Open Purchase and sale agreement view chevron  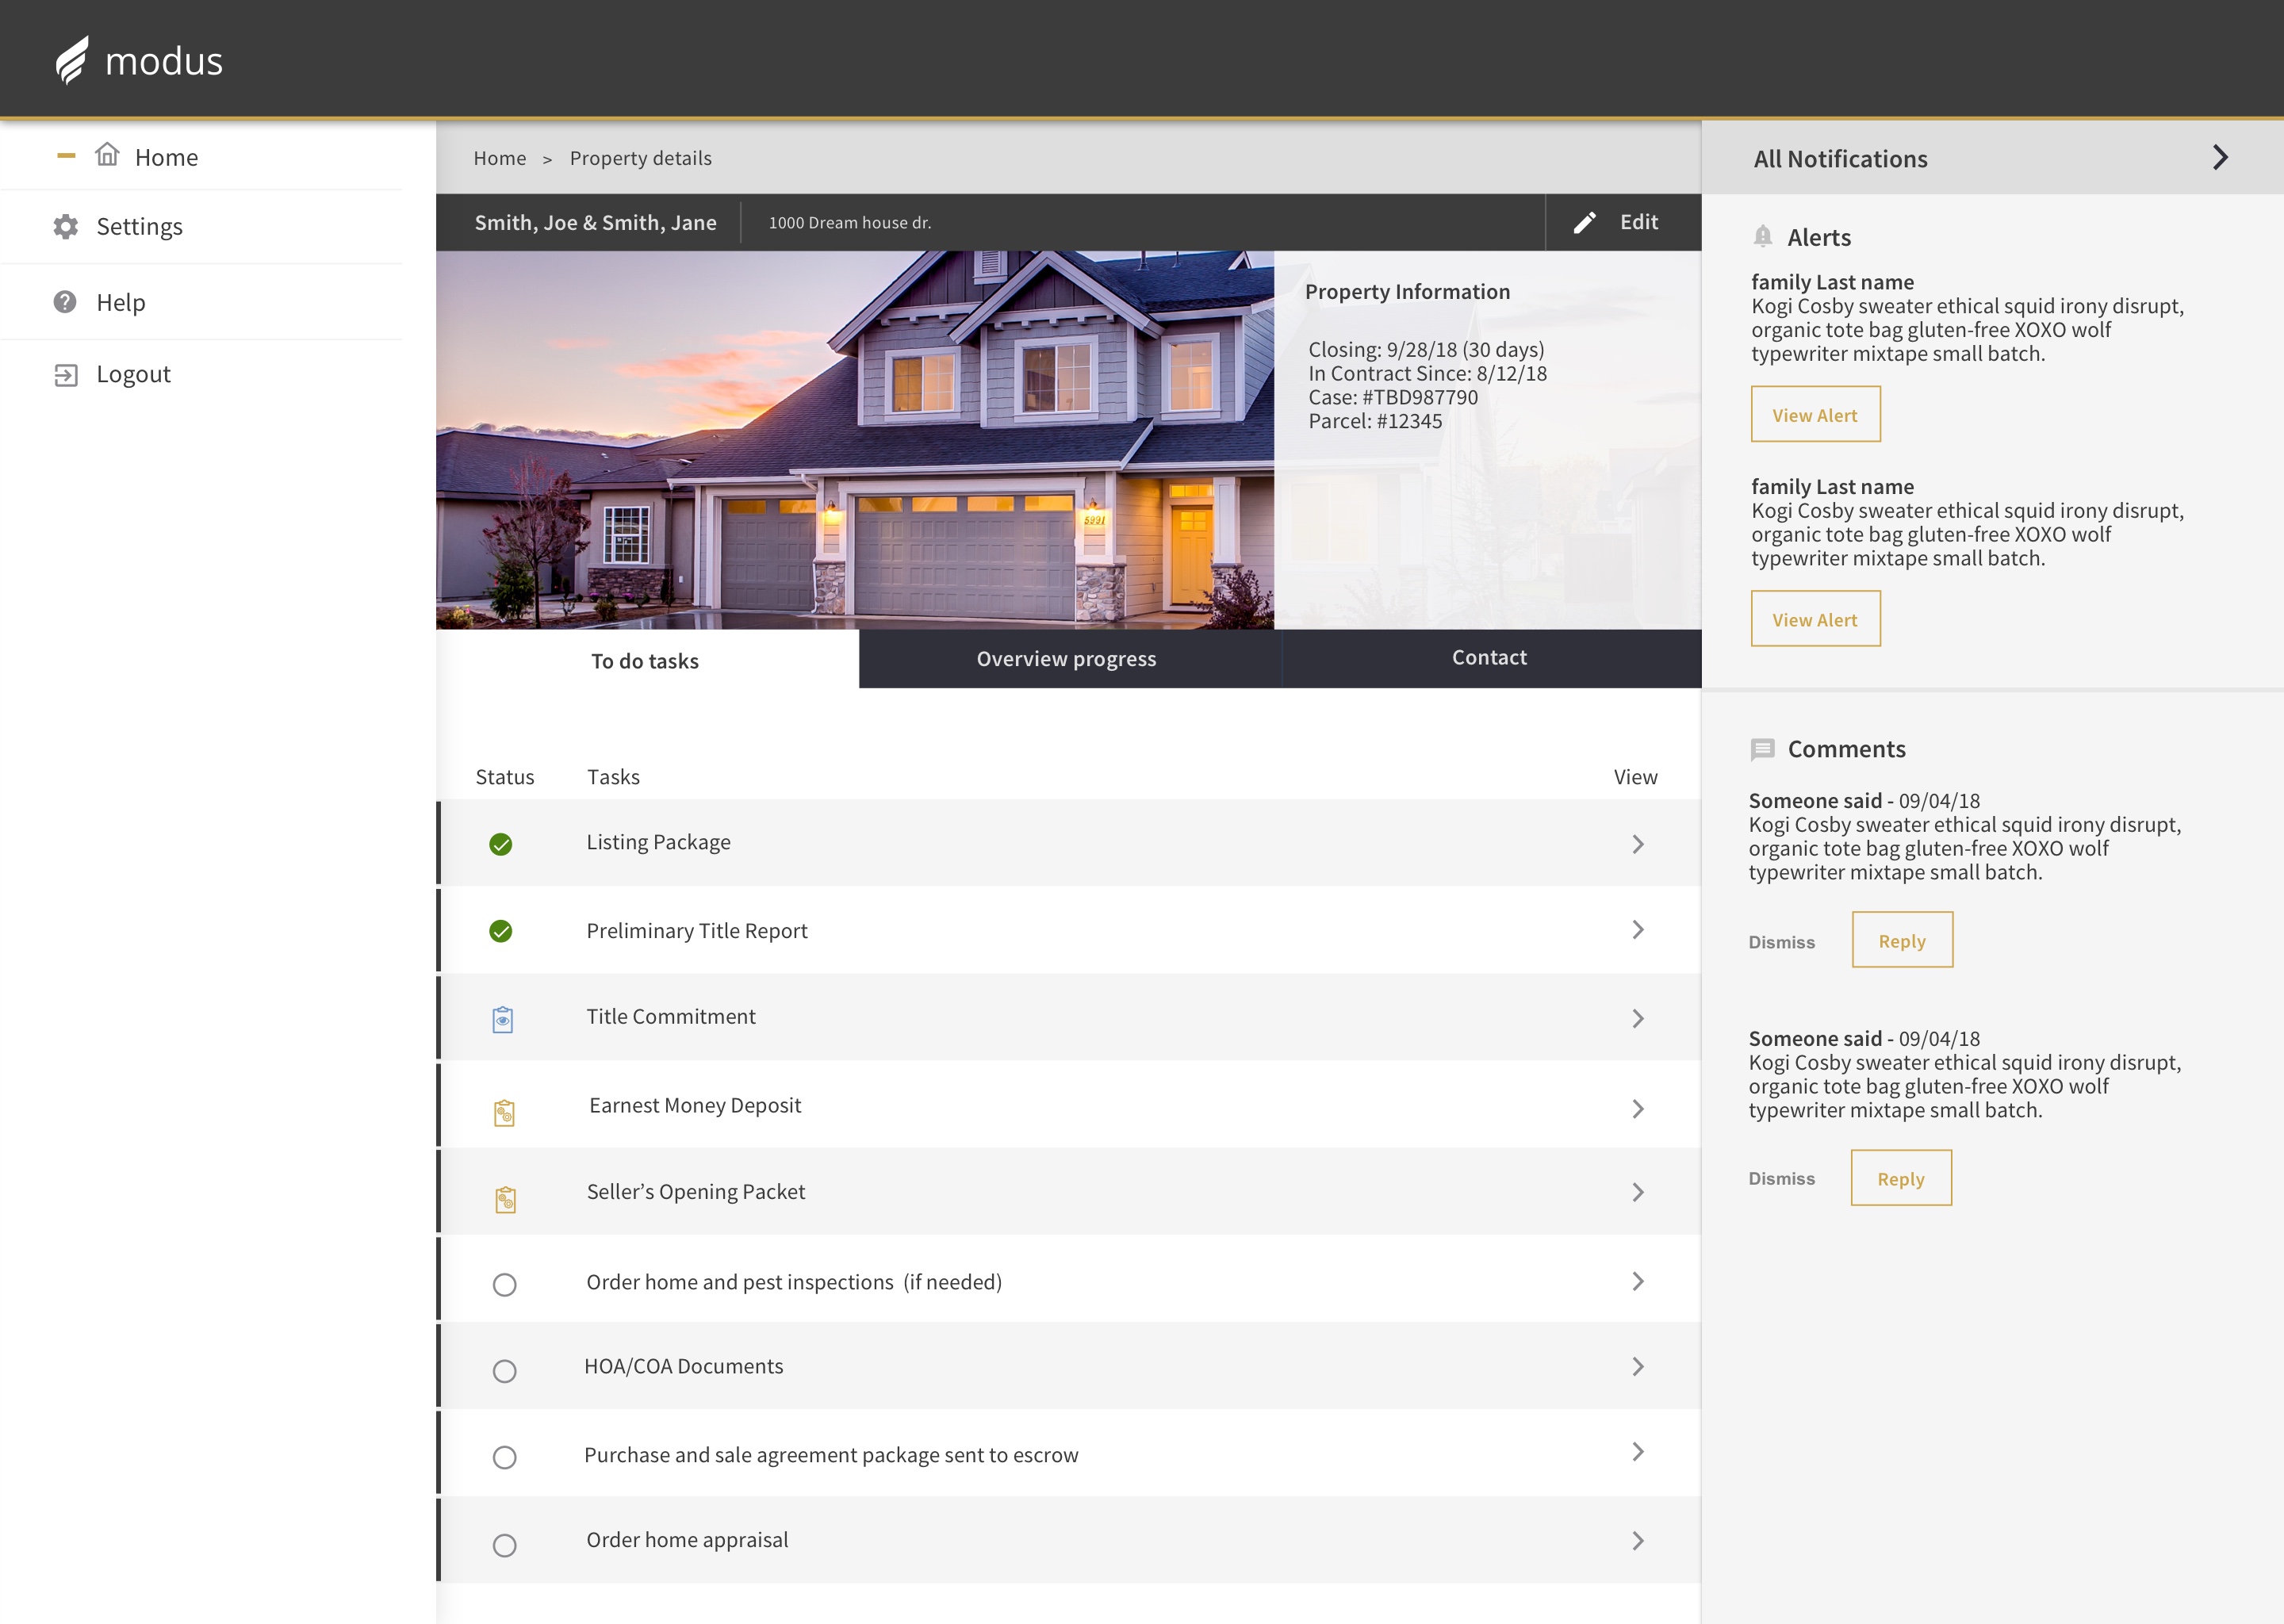[x=1638, y=1451]
